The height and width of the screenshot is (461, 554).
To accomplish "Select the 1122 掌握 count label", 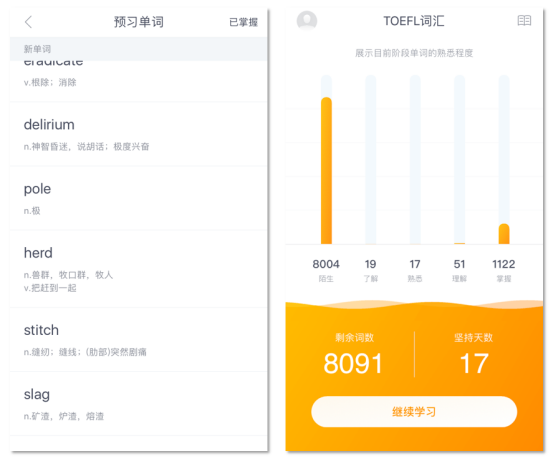I will pyautogui.click(x=504, y=270).
